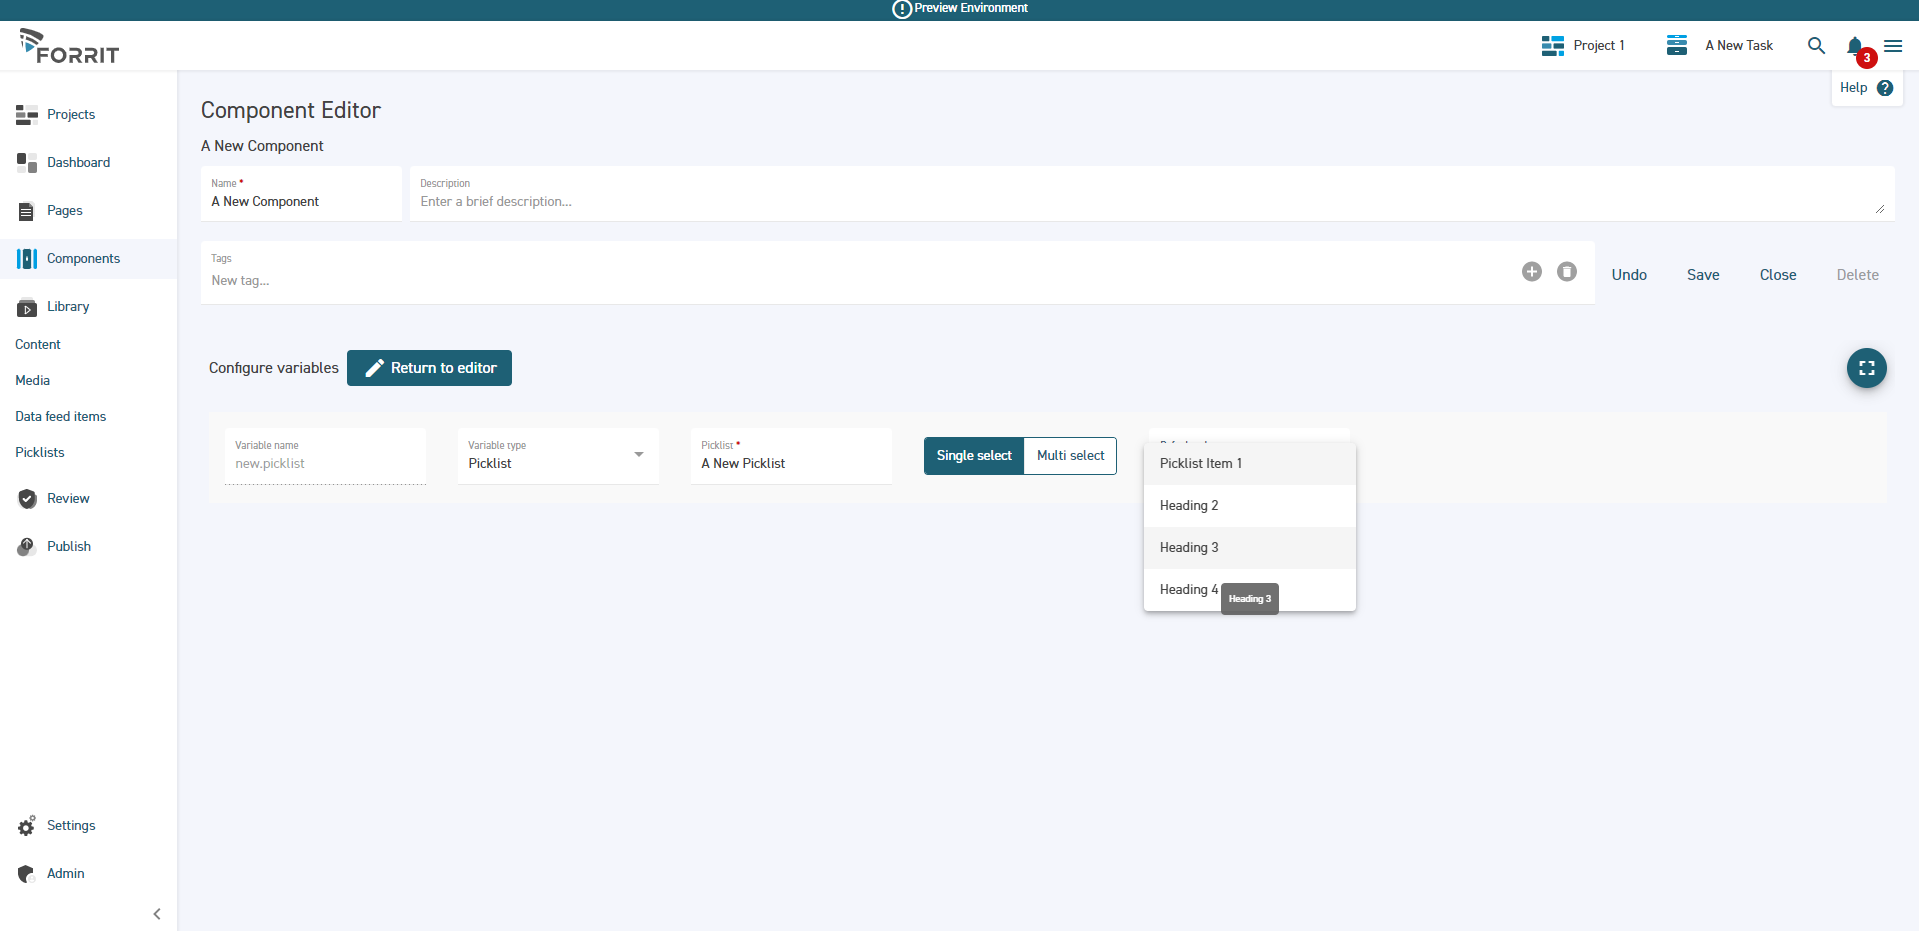Save the component
Screen dimensions: 1919x931
coord(1702,275)
